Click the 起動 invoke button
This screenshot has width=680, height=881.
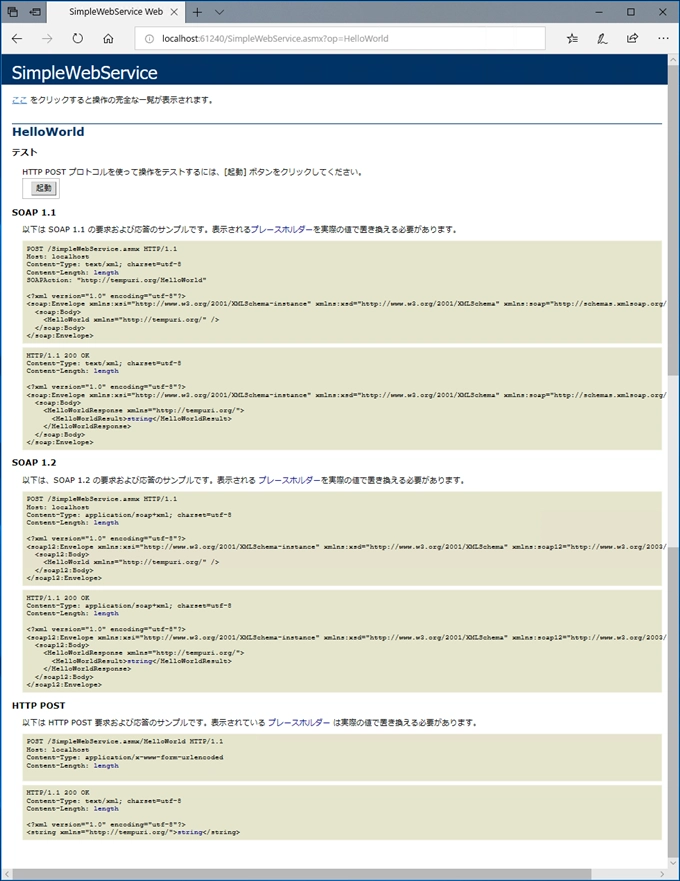tap(43, 188)
